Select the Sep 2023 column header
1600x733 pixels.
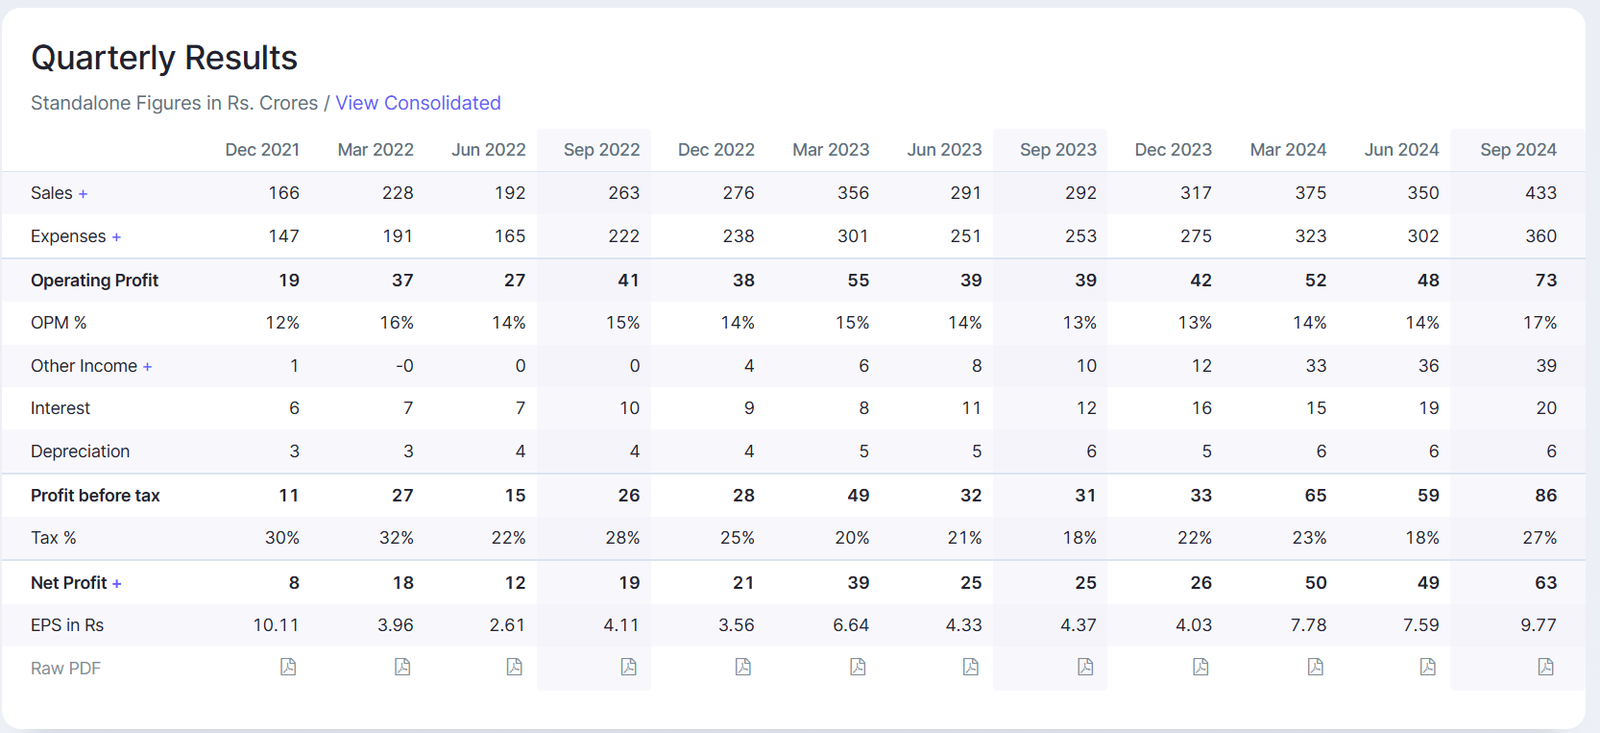(x=1058, y=150)
